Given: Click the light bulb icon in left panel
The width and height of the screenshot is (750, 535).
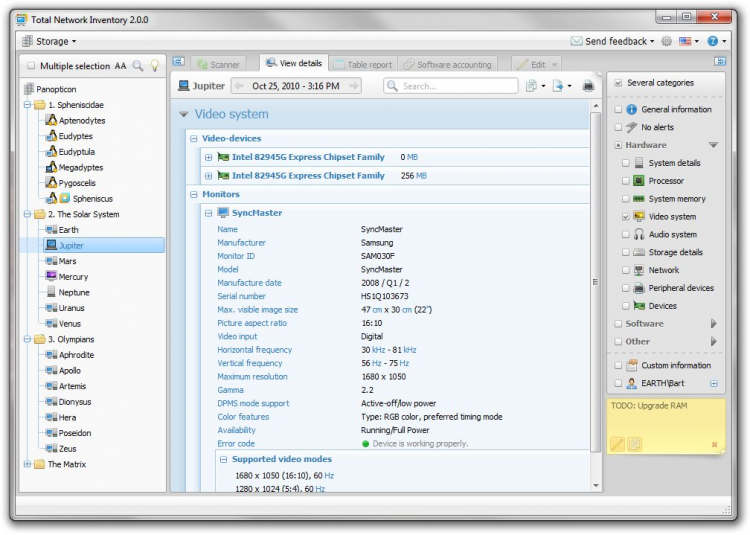Looking at the screenshot, I should [155, 66].
